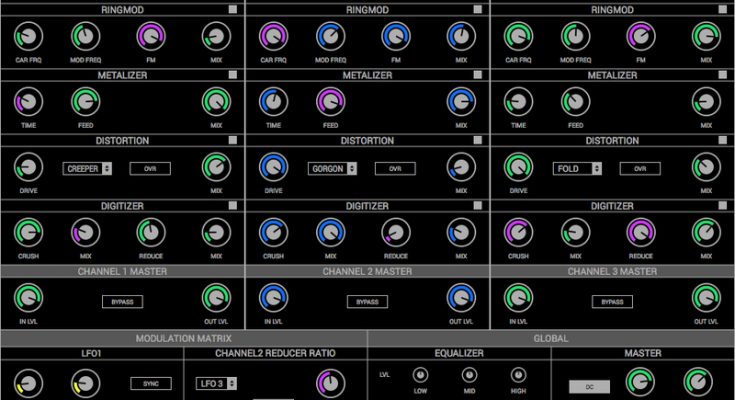Click the channel 2 Ringmod FM knob
Image resolution: width=735 pixels, height=400 pixels.
tap(394, 37)
